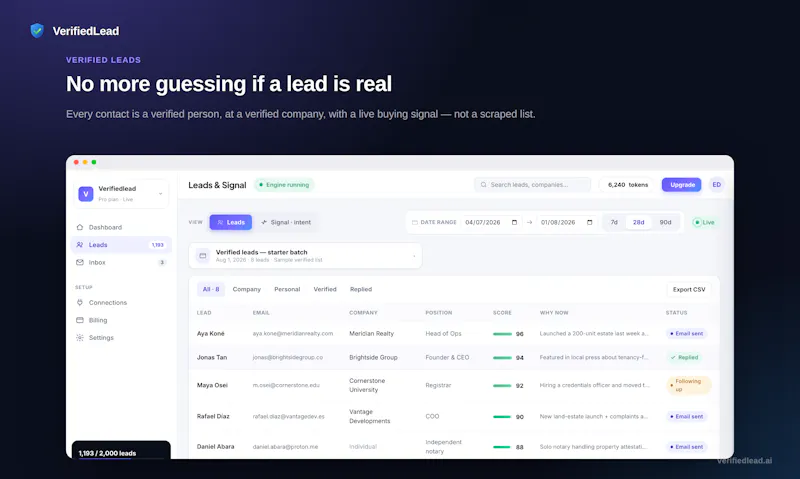Click the starter batch list icon

203,256
